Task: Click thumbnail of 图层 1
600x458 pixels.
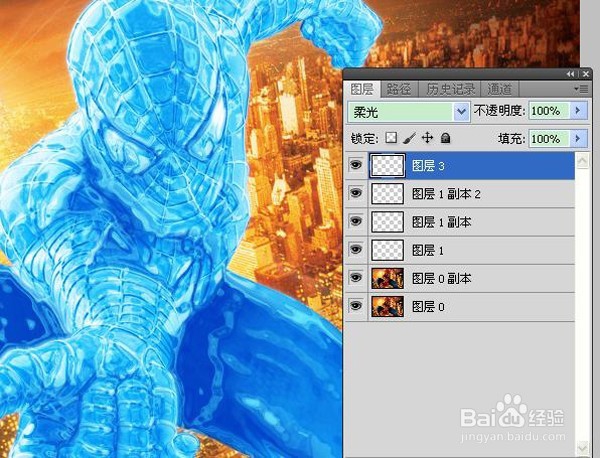Action: [x=387, y=250]
